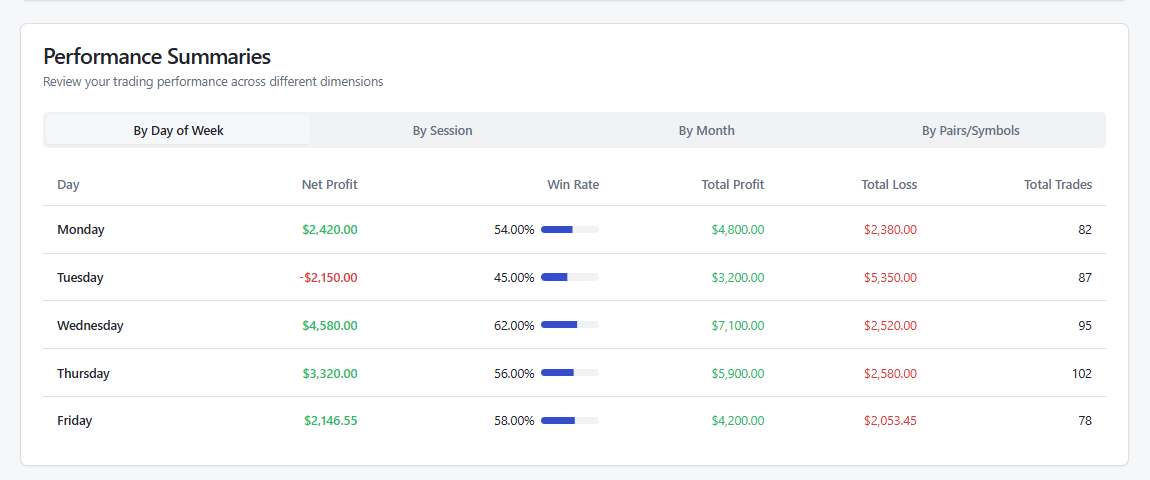Click Tuesday's win rate progress bar
The width and height of the screenshot is (1150, 480).
[x=569, y=278]
